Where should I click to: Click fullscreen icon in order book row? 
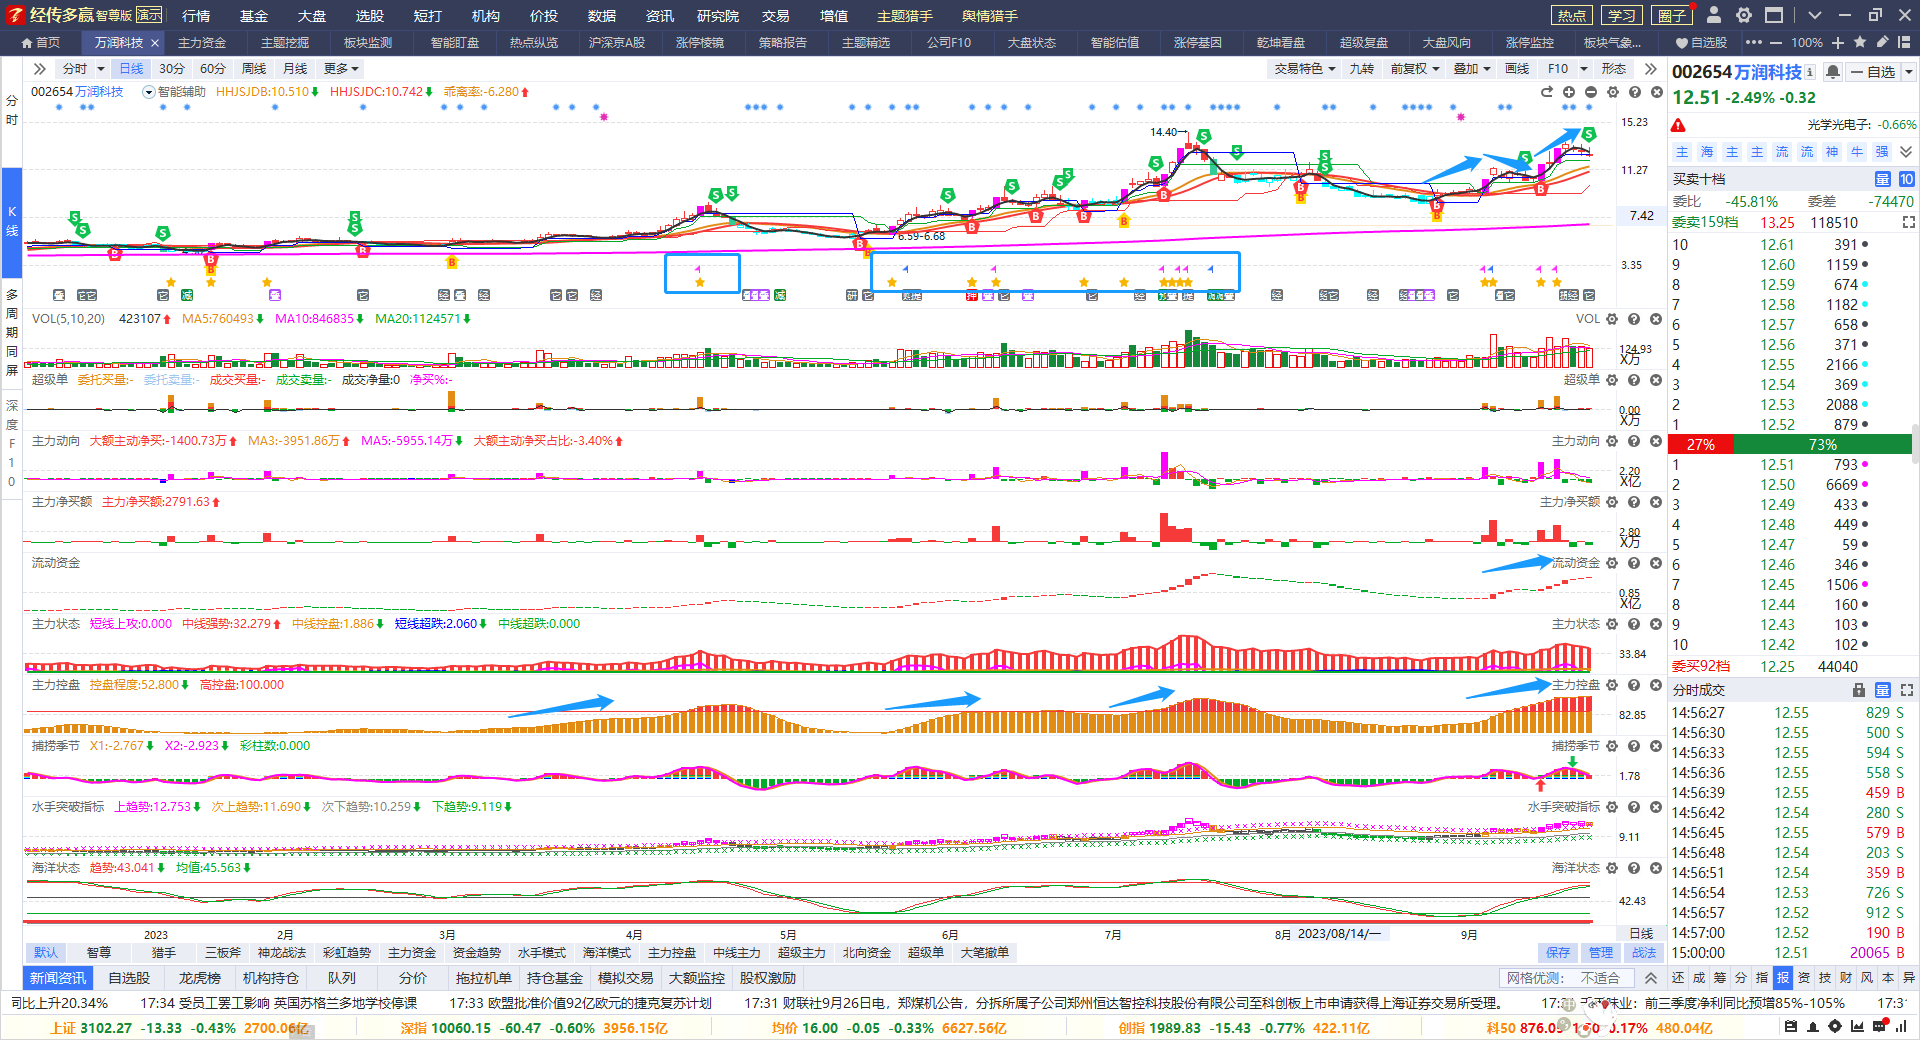pos(1908,222)
